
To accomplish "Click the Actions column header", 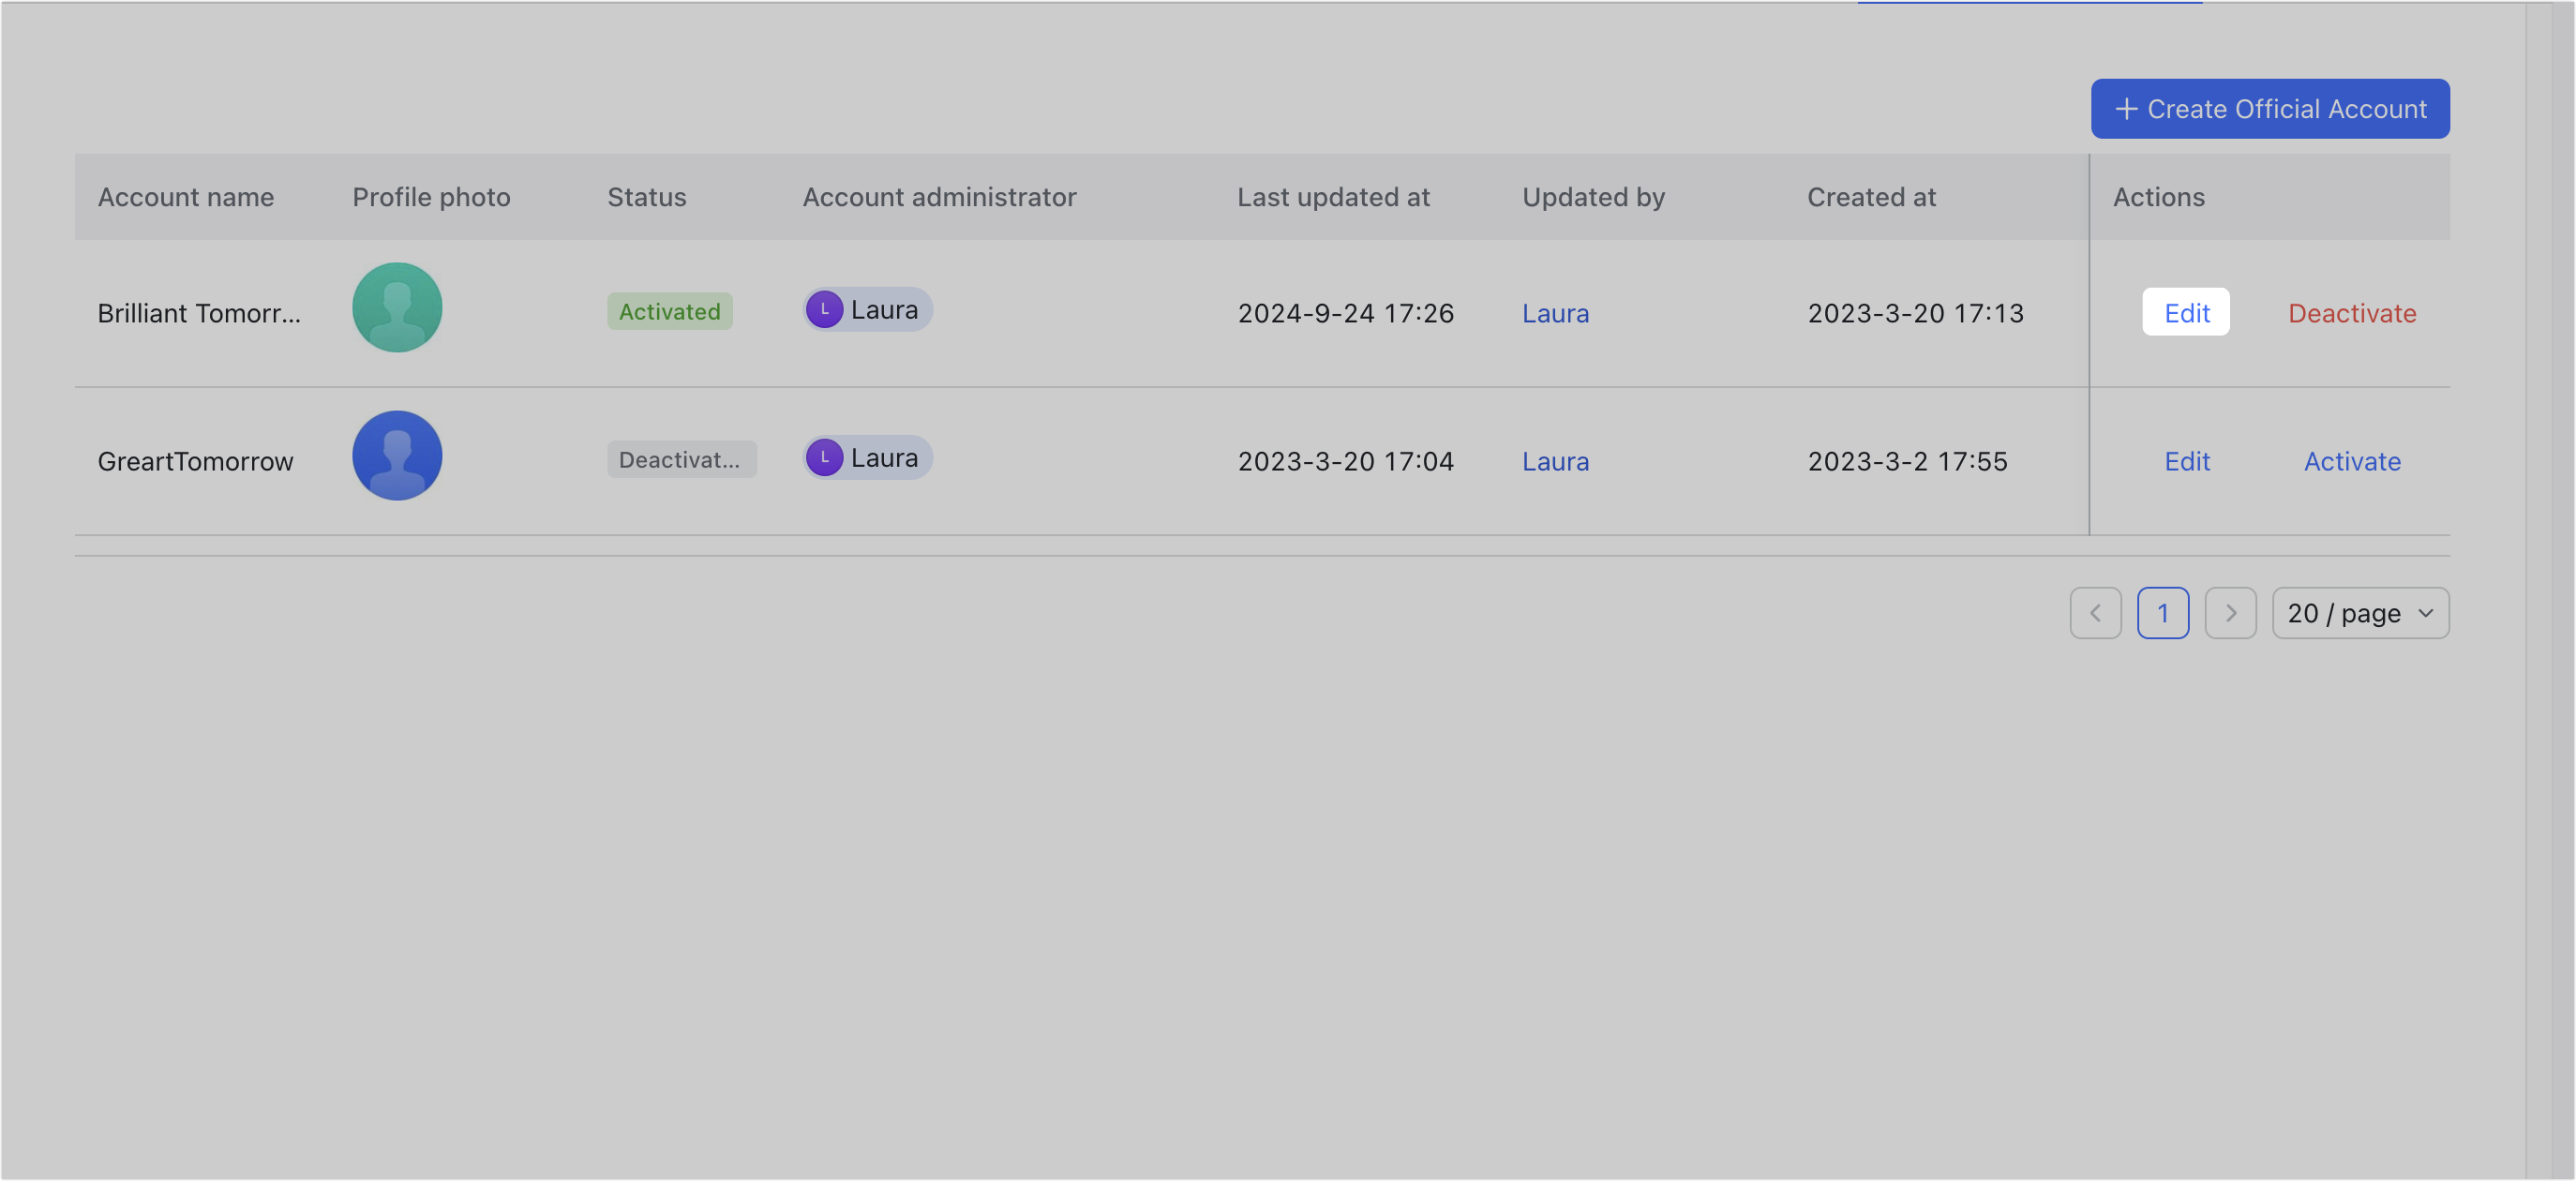I will [x=2158, y=197].
